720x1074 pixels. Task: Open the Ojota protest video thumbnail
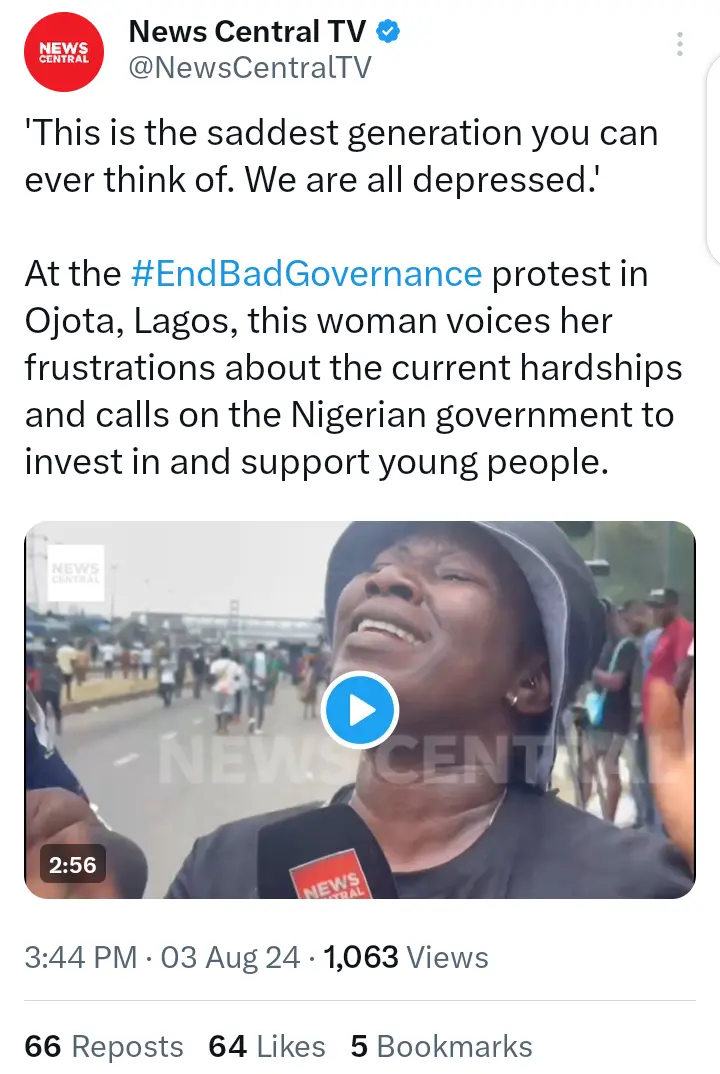click(360, 710)
